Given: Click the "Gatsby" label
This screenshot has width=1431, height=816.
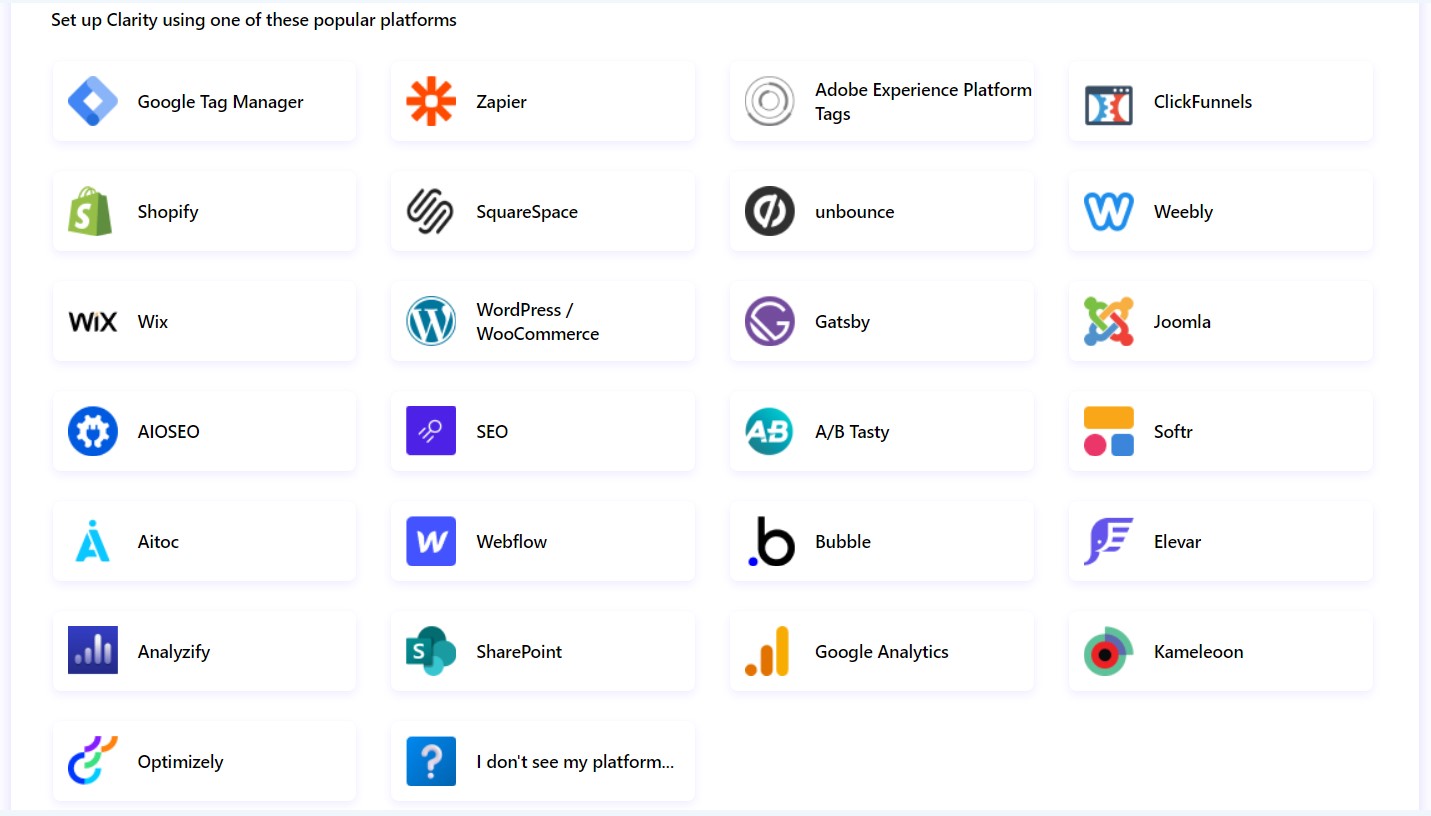Looking at the screenshot, I should pos(842,322).
